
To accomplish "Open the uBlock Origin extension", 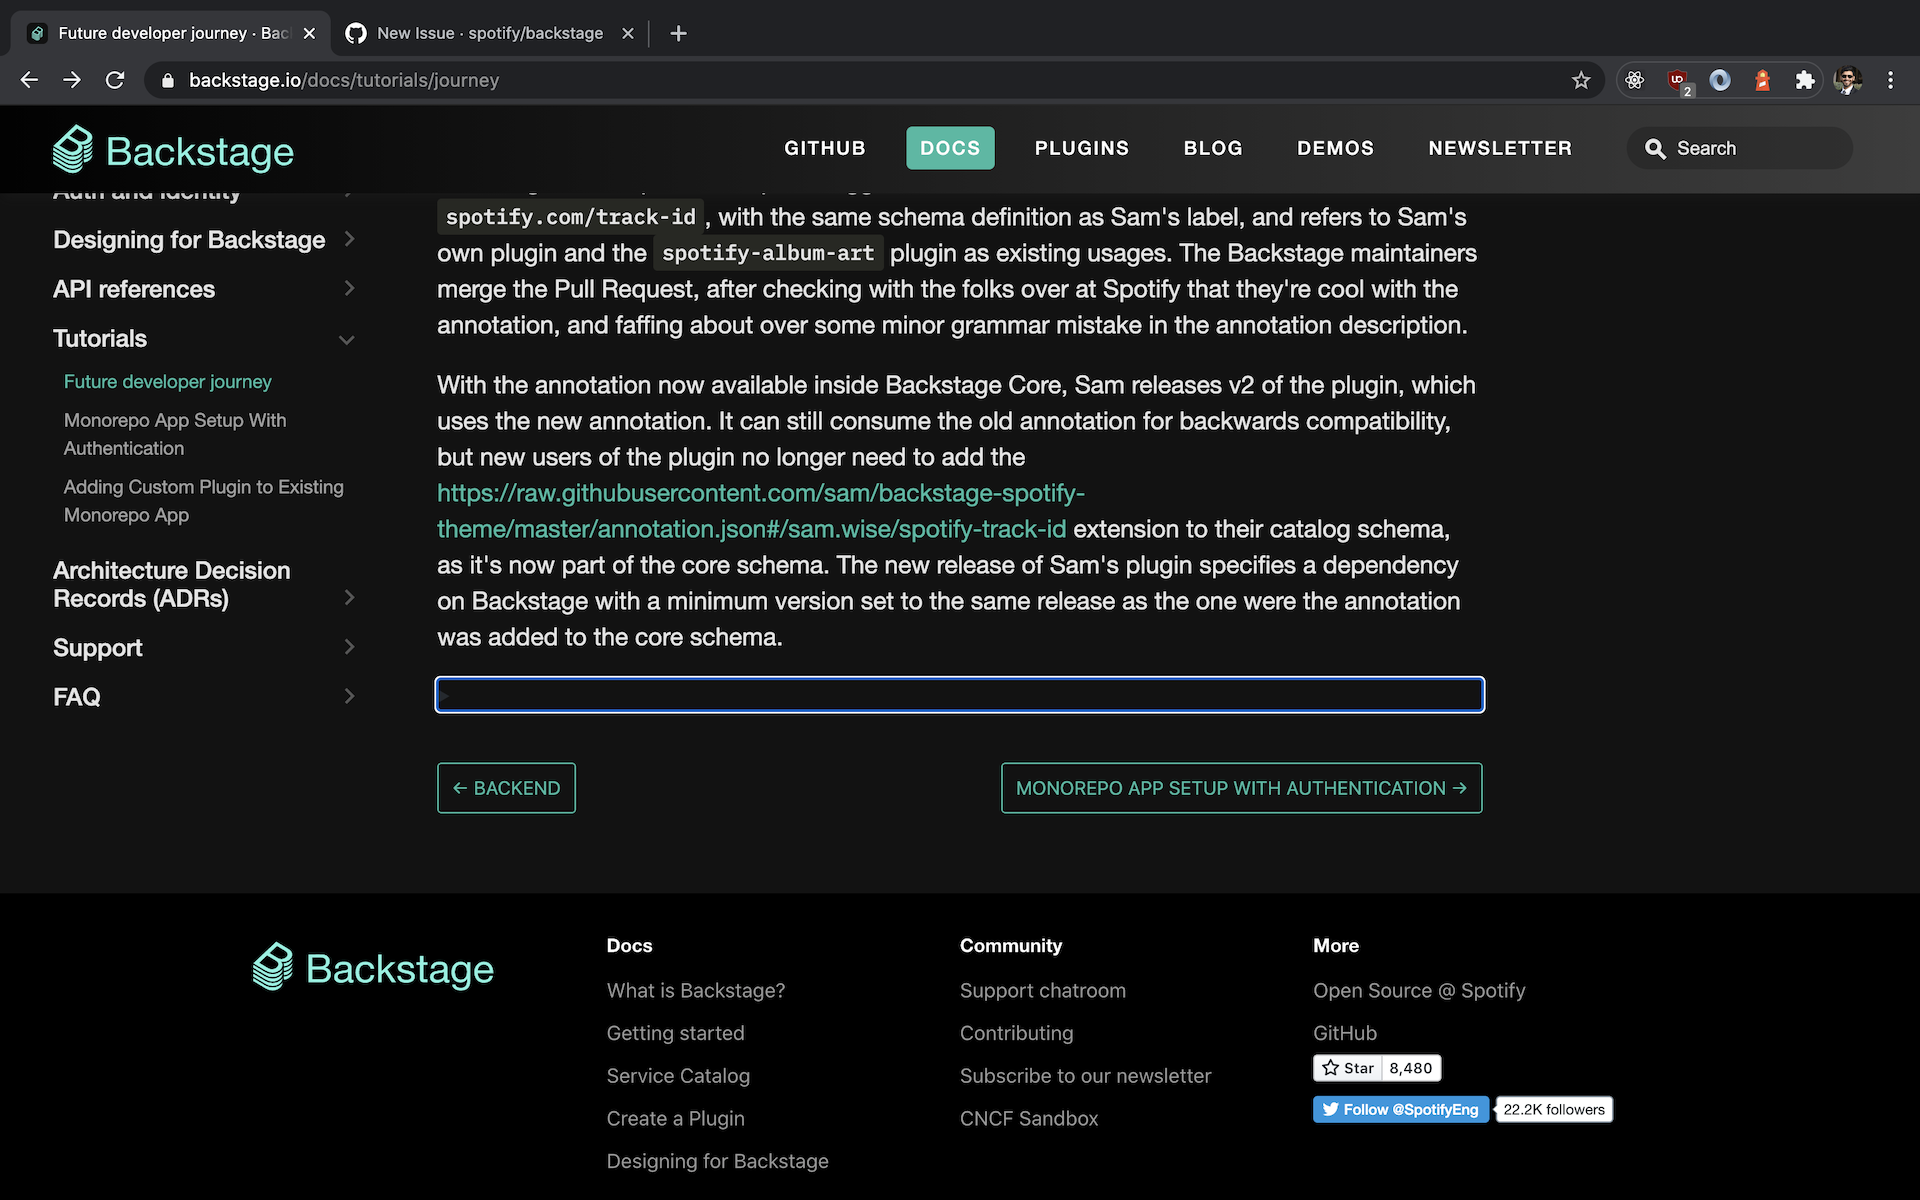I will point(1678,80).
